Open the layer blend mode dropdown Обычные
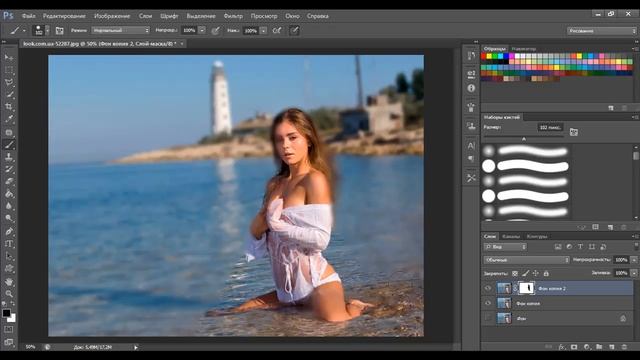The width and height of the screenshot is (640, 360). [526, 260]
